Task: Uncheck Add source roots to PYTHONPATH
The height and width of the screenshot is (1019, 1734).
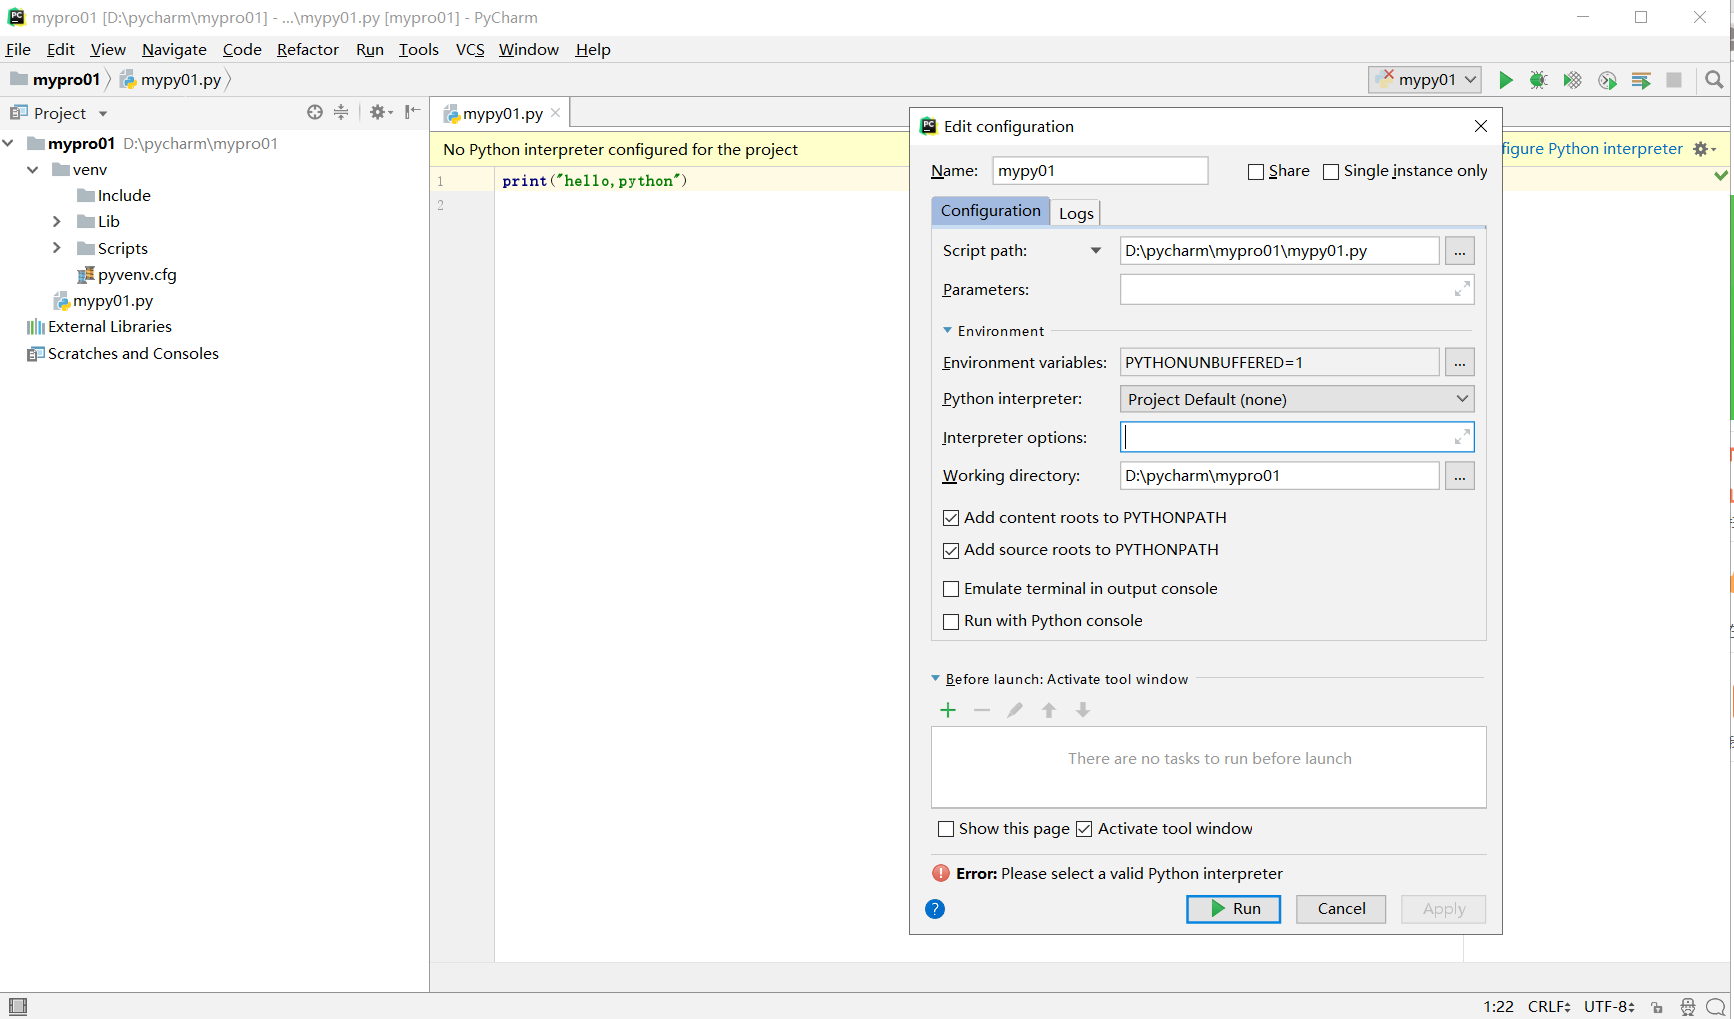Action: coord(951,550)
